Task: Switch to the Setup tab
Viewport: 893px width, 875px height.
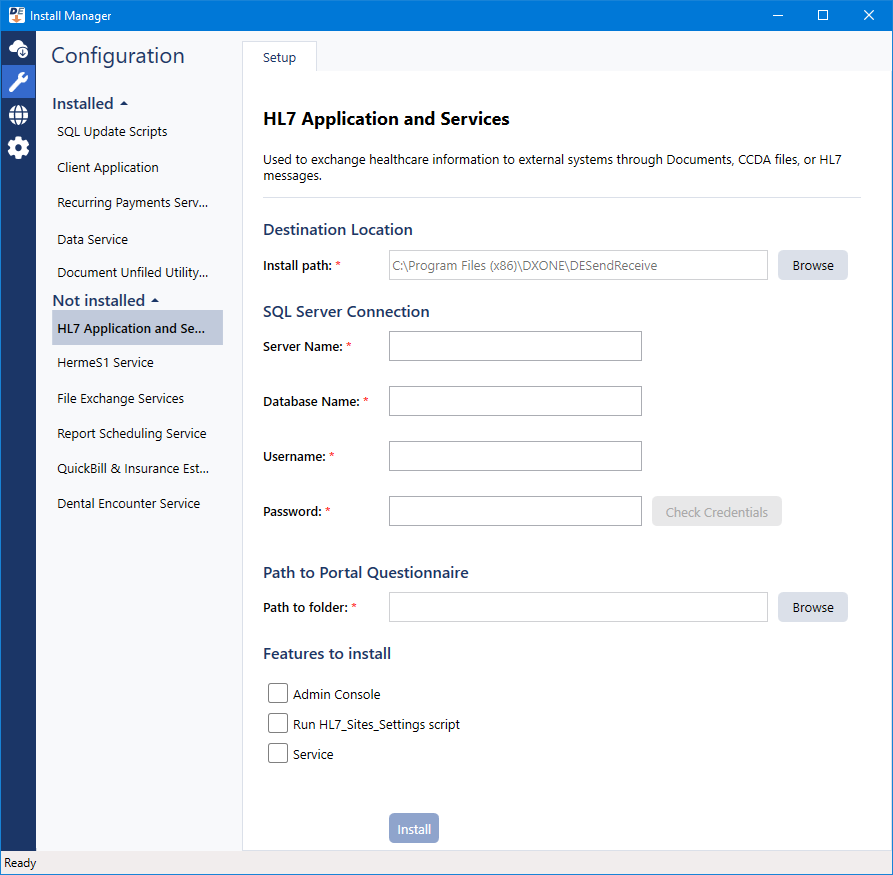Action: [279, 57]
